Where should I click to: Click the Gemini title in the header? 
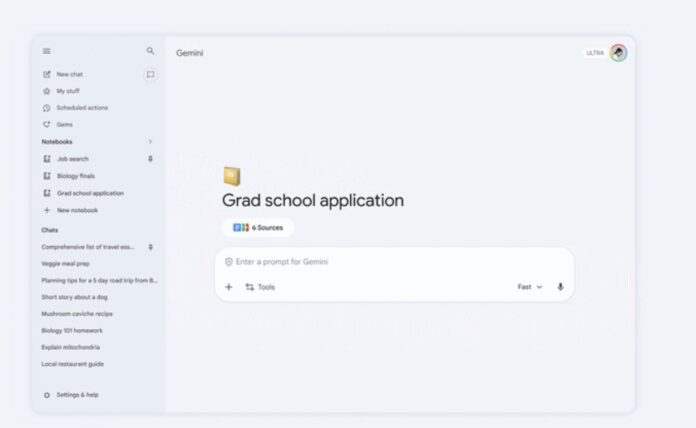point(190,53)
